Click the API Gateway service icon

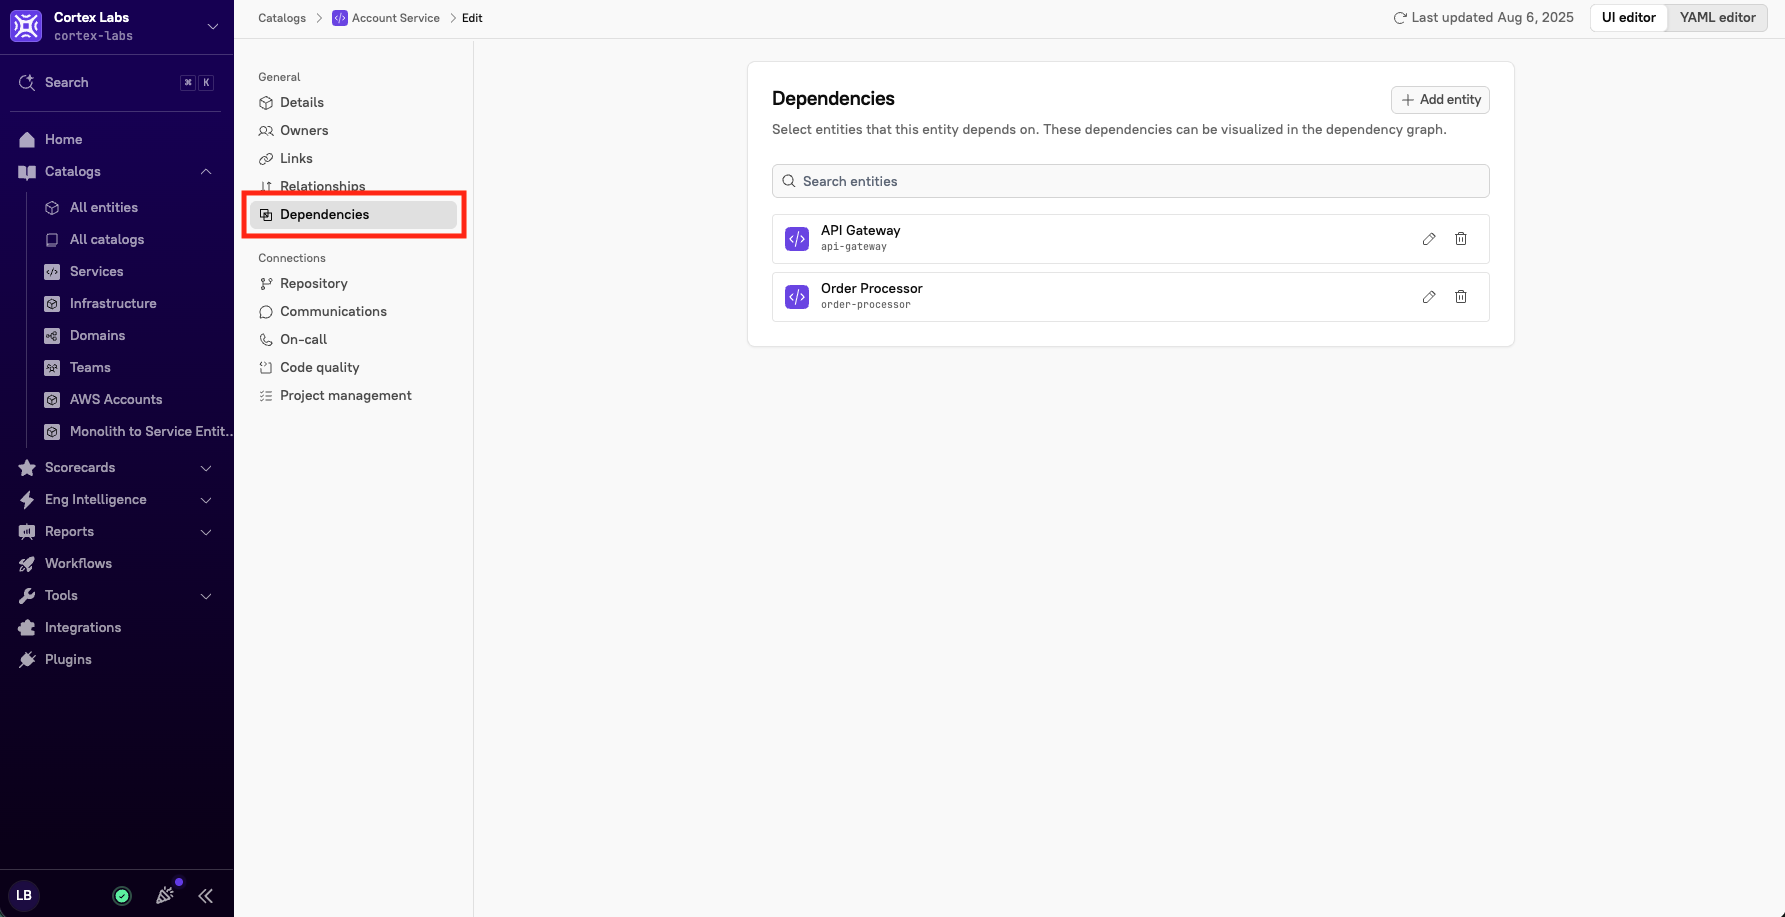(797, 239)
